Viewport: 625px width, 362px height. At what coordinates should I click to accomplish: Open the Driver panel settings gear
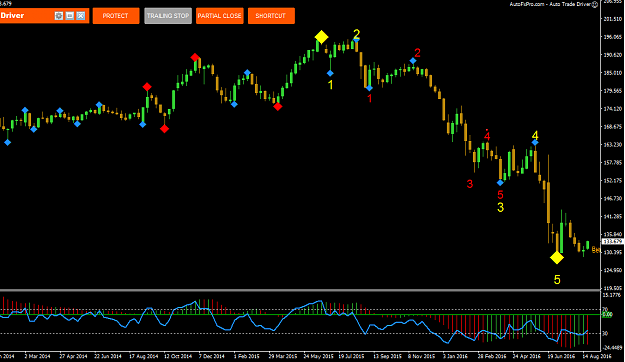click(x=59, y=16)
